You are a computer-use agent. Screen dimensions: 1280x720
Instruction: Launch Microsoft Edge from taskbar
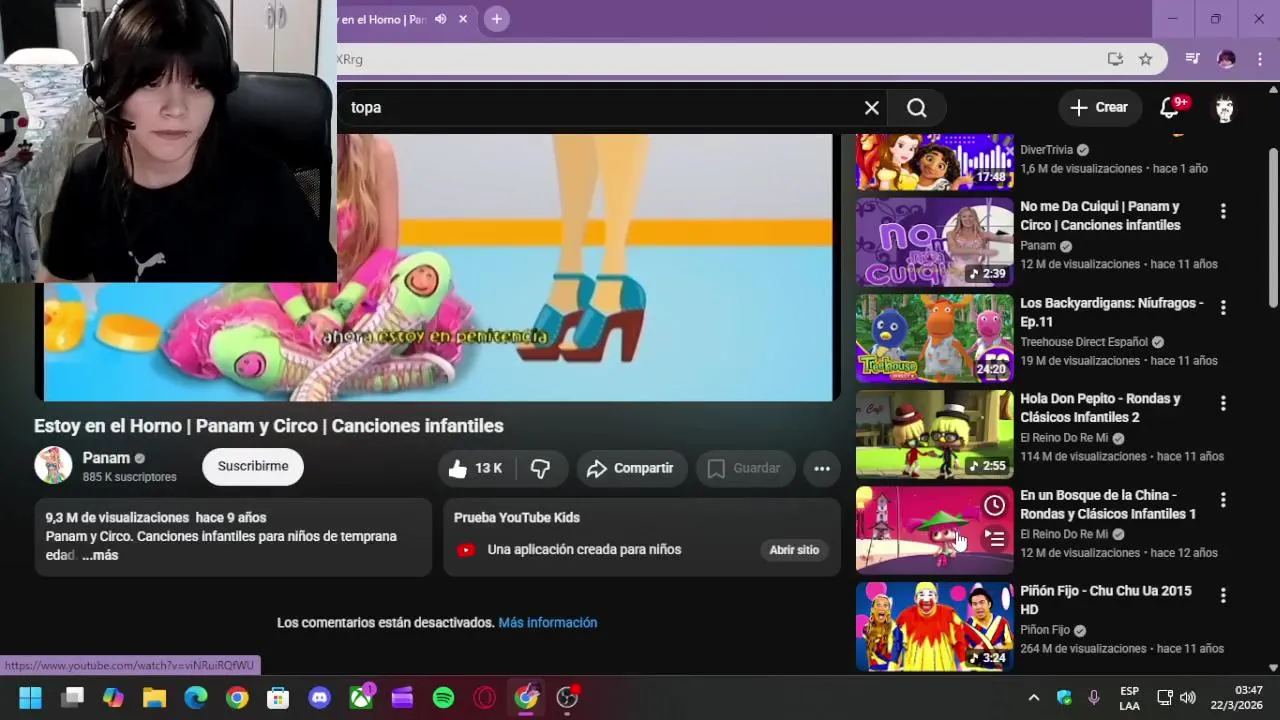[195, 698]
